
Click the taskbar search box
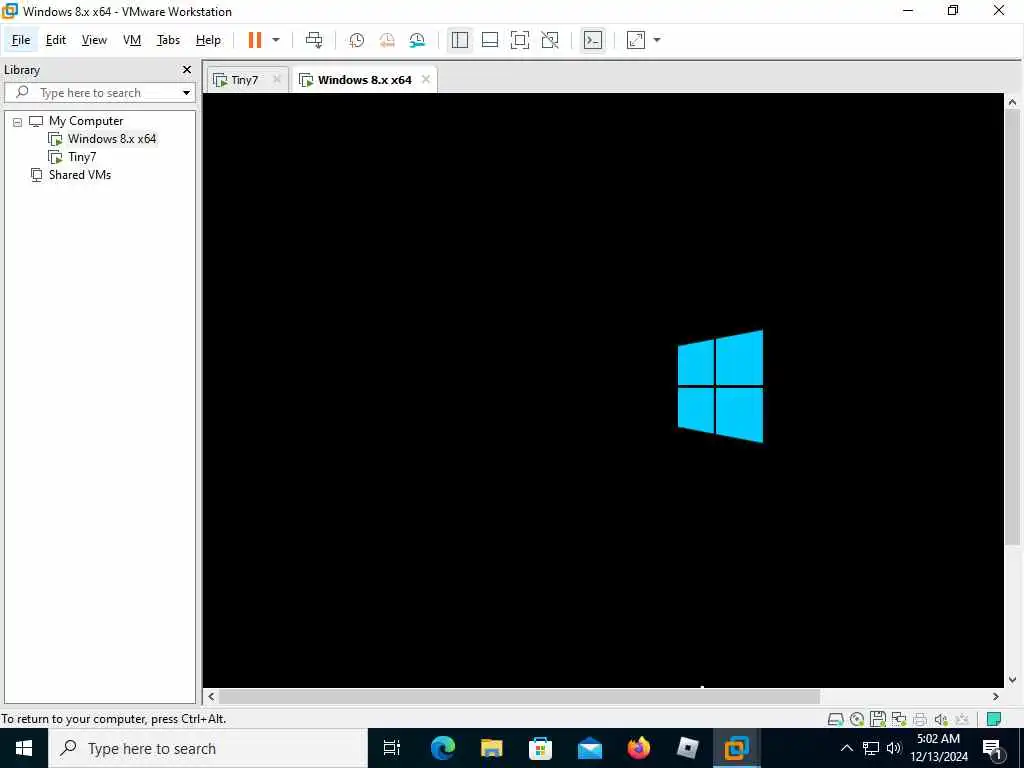click(208, 748)
